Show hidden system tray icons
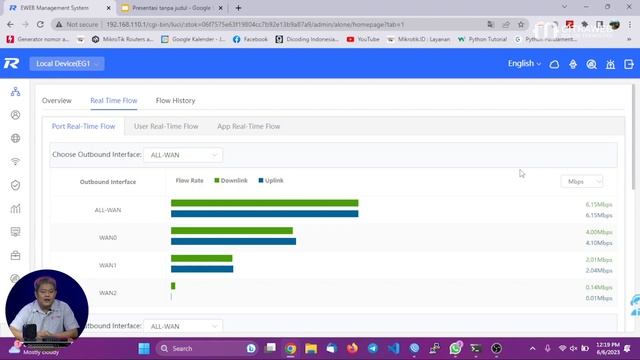640x360 pixels. (x=532, y=348)
